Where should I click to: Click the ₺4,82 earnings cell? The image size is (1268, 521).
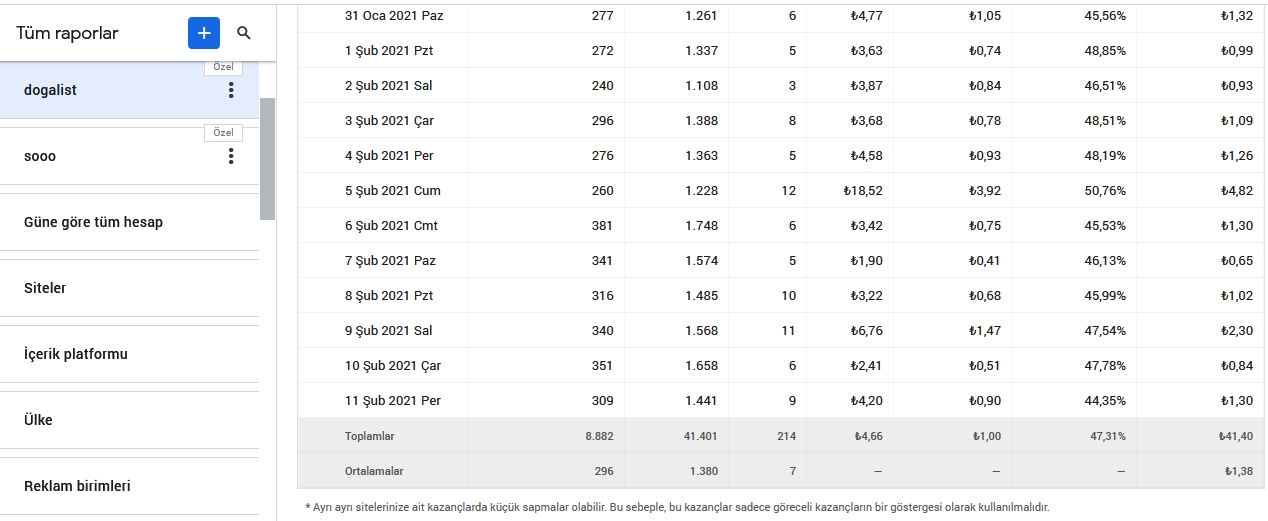[x=1237, y=191]
